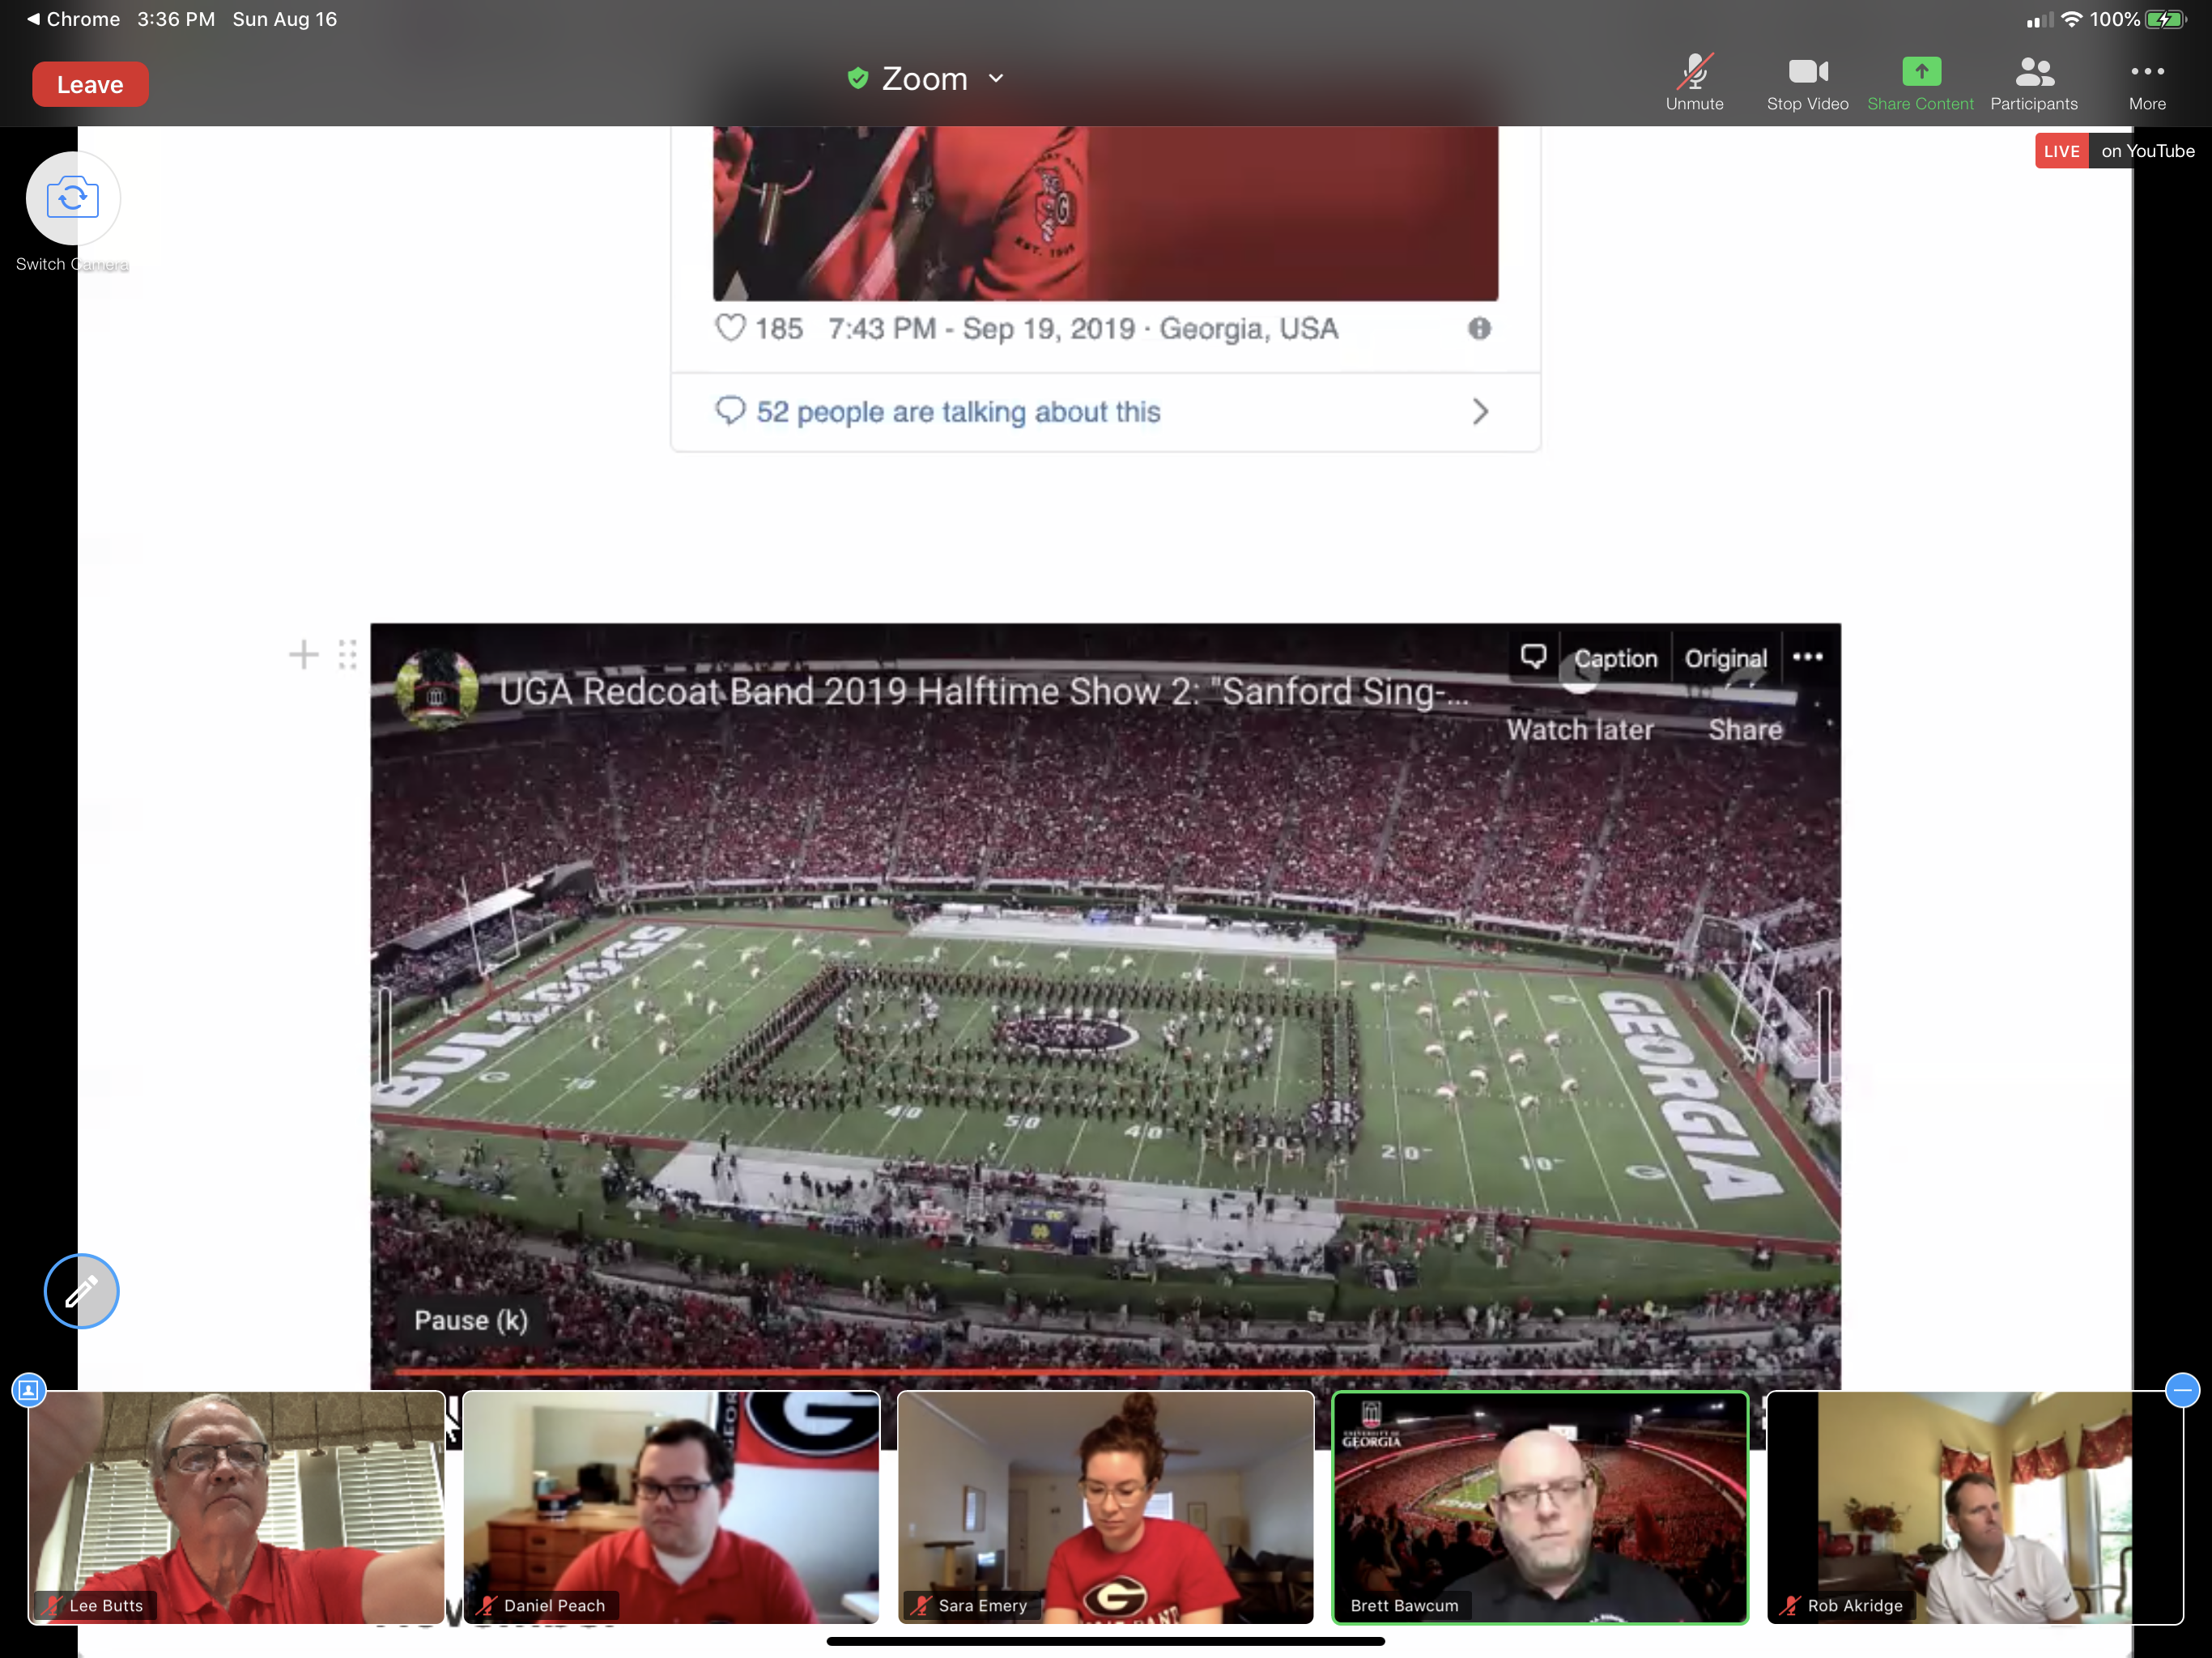Tap the YouTube channel avatar
The image size is (2212, 1658).
437,689
